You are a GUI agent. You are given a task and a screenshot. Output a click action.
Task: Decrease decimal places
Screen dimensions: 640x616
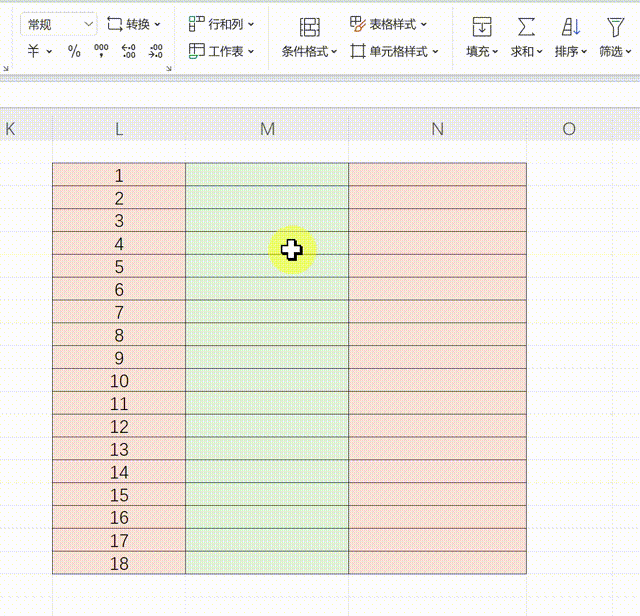point(156,51)
